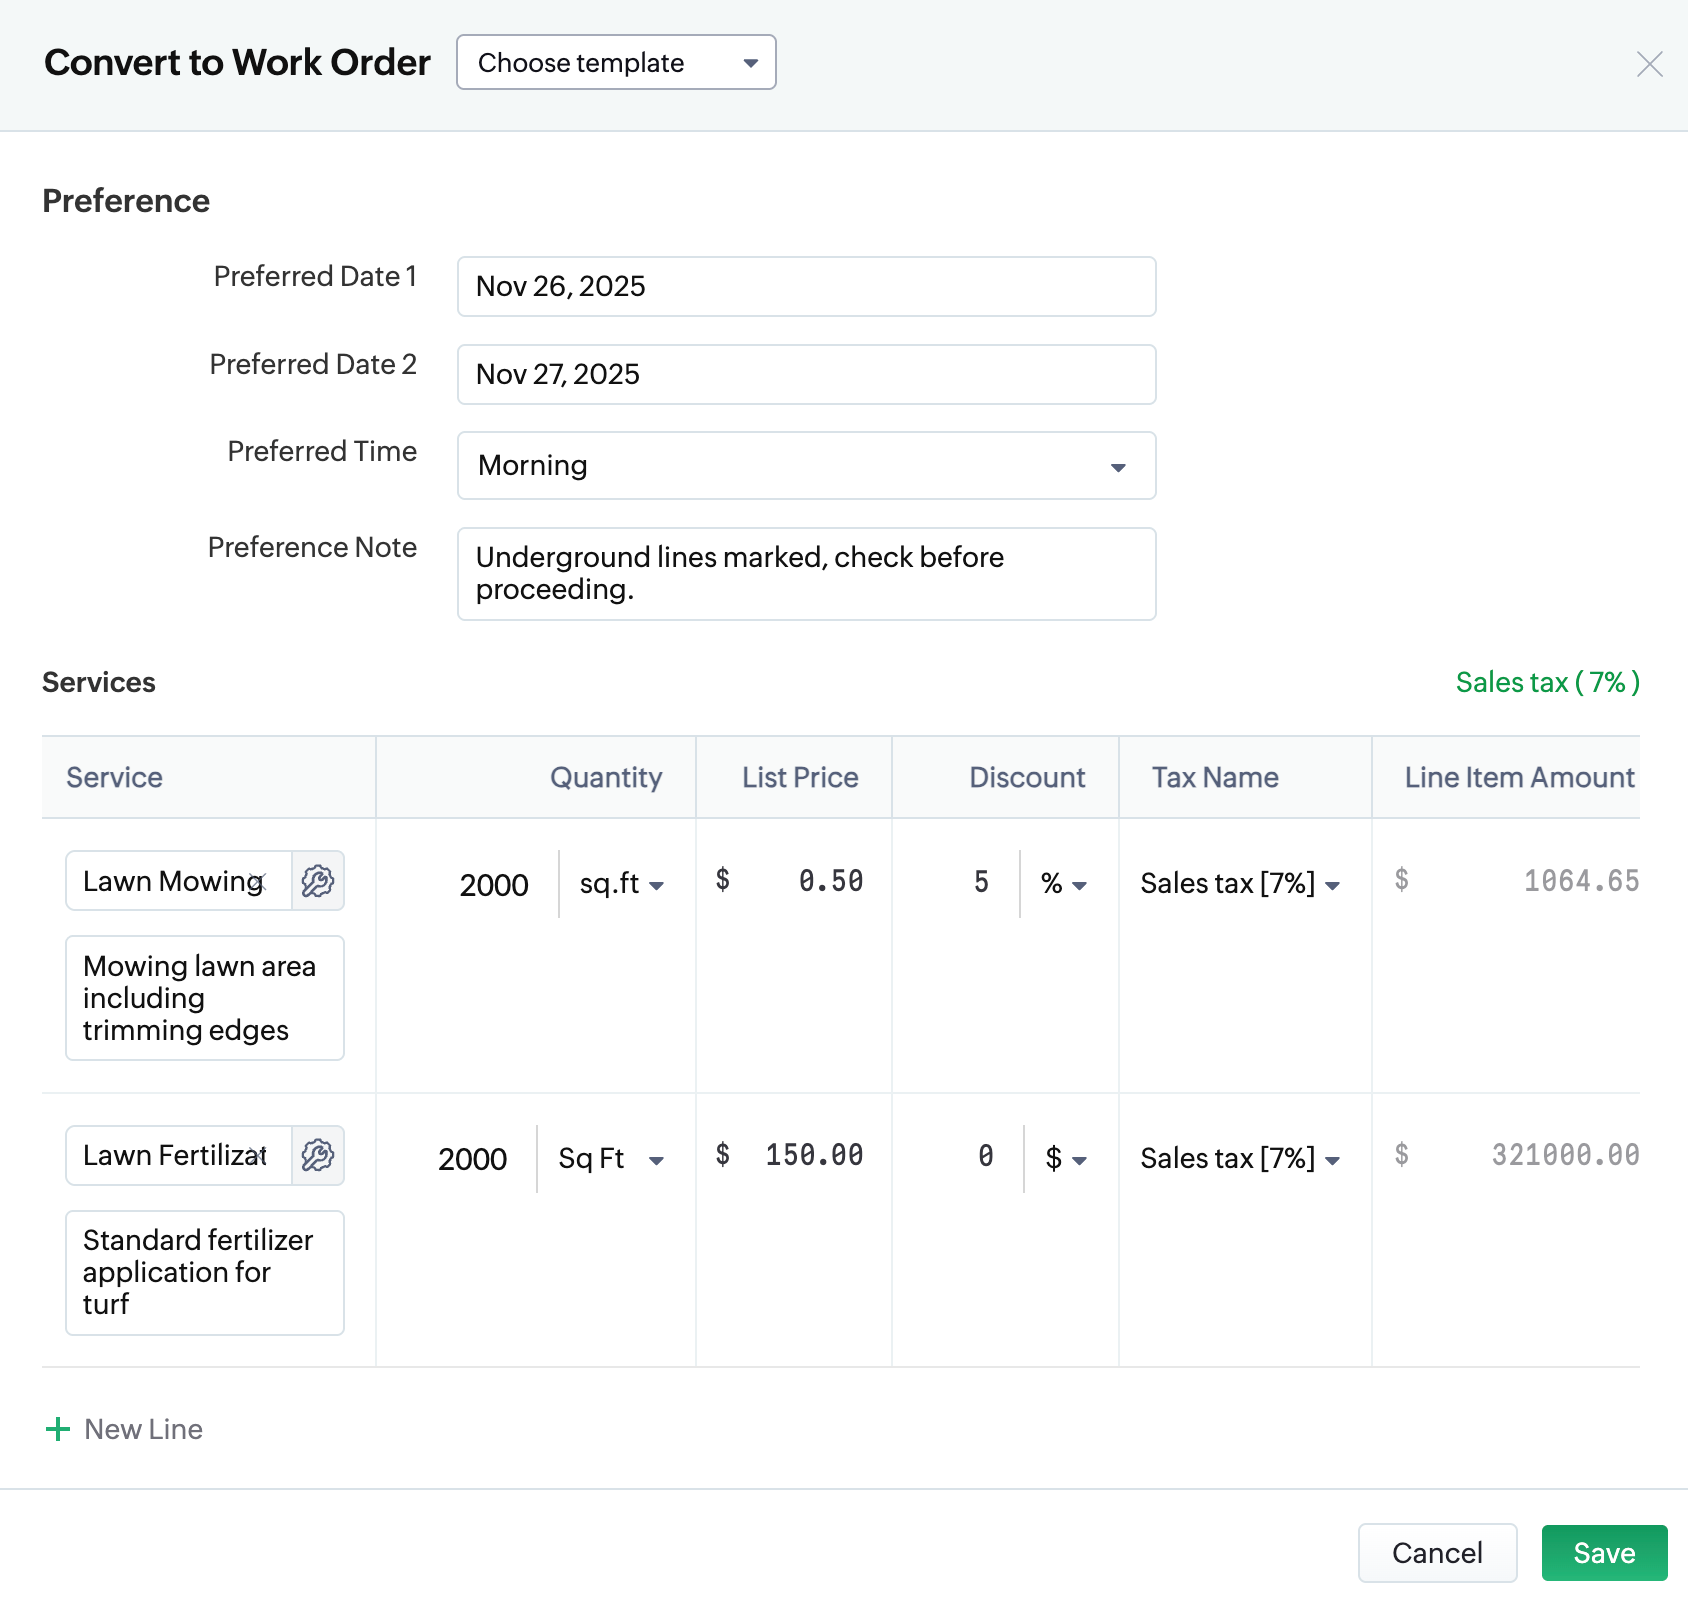This screenshot has height=1614, width=1688.
Task: Open the Sales tax dropdown for Lawn Mowing
Action: pos(1240,884)
